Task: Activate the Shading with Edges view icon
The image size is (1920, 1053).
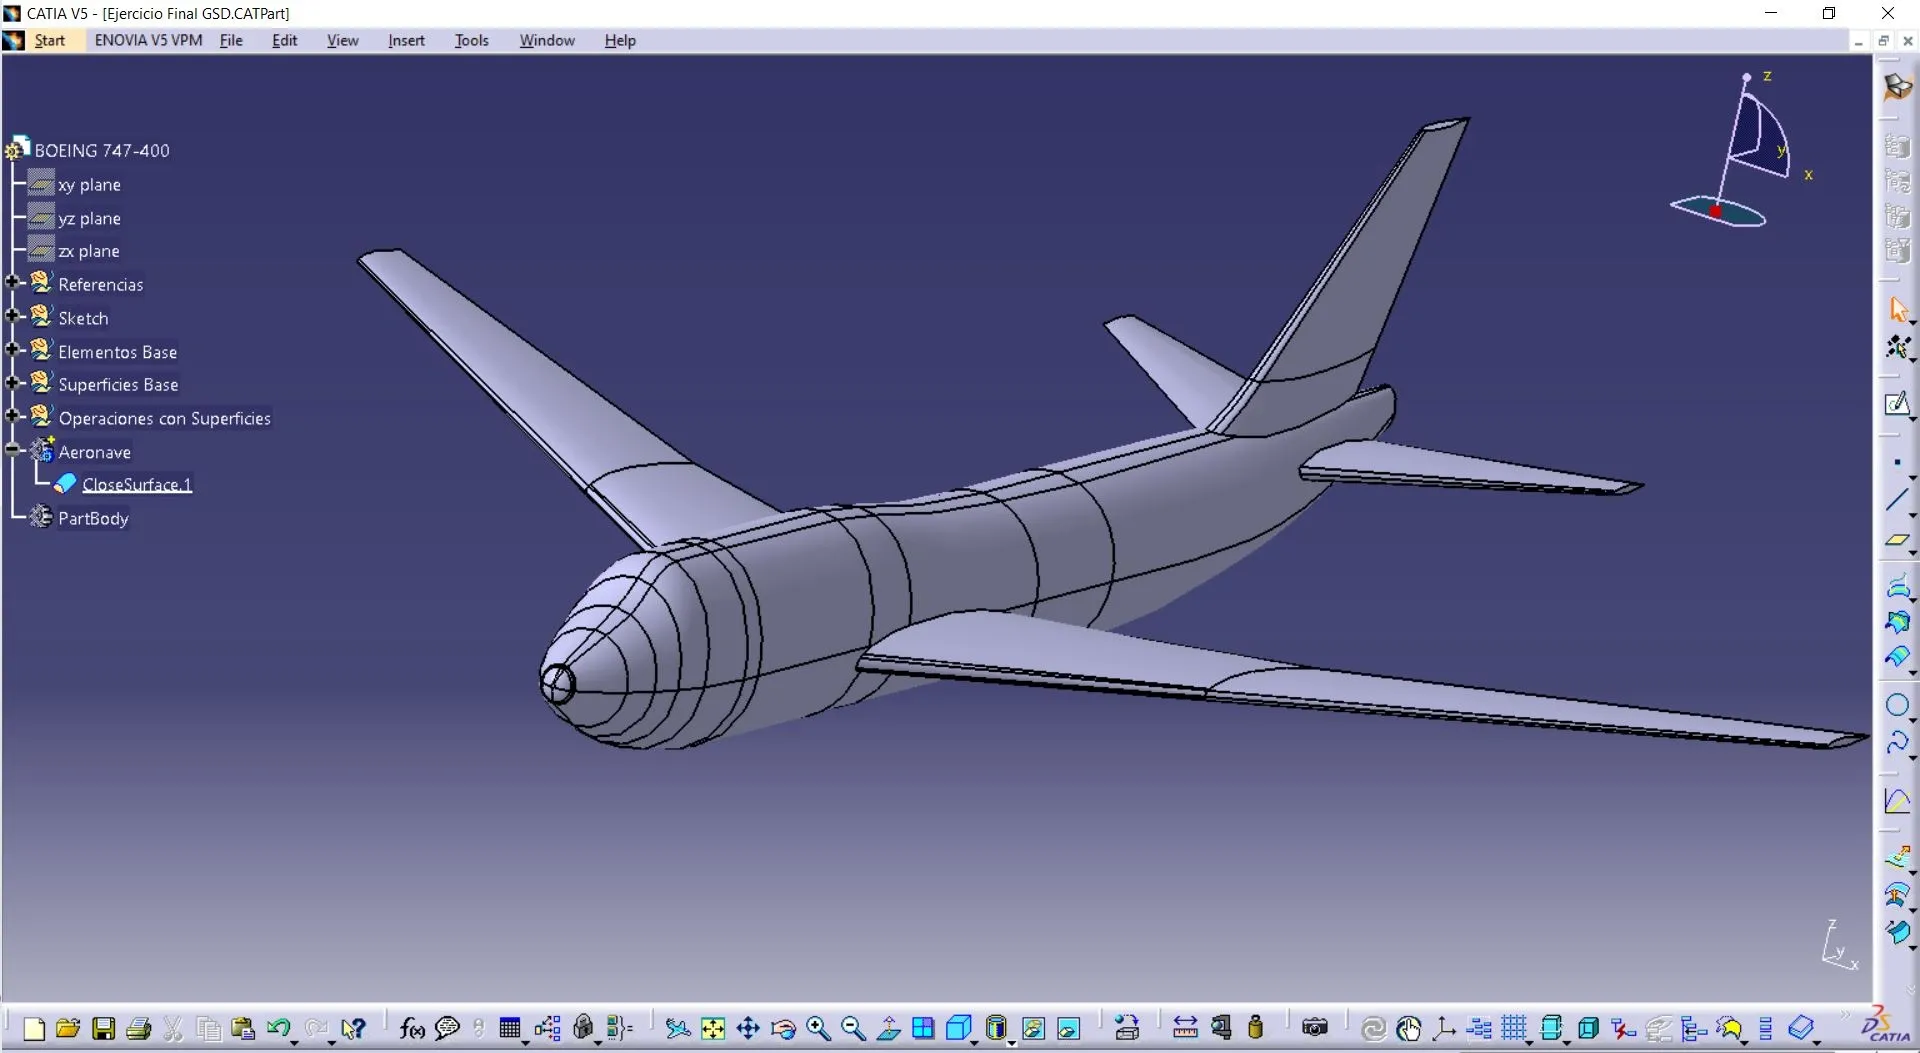Action: [960, 1028]
